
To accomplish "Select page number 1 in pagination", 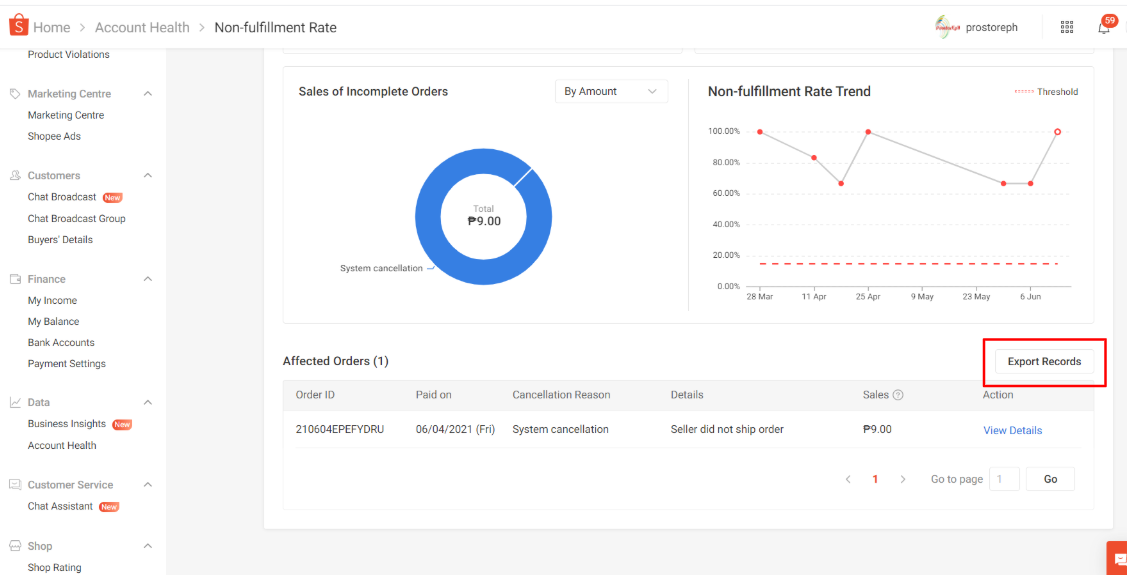I will click(876, 479).
